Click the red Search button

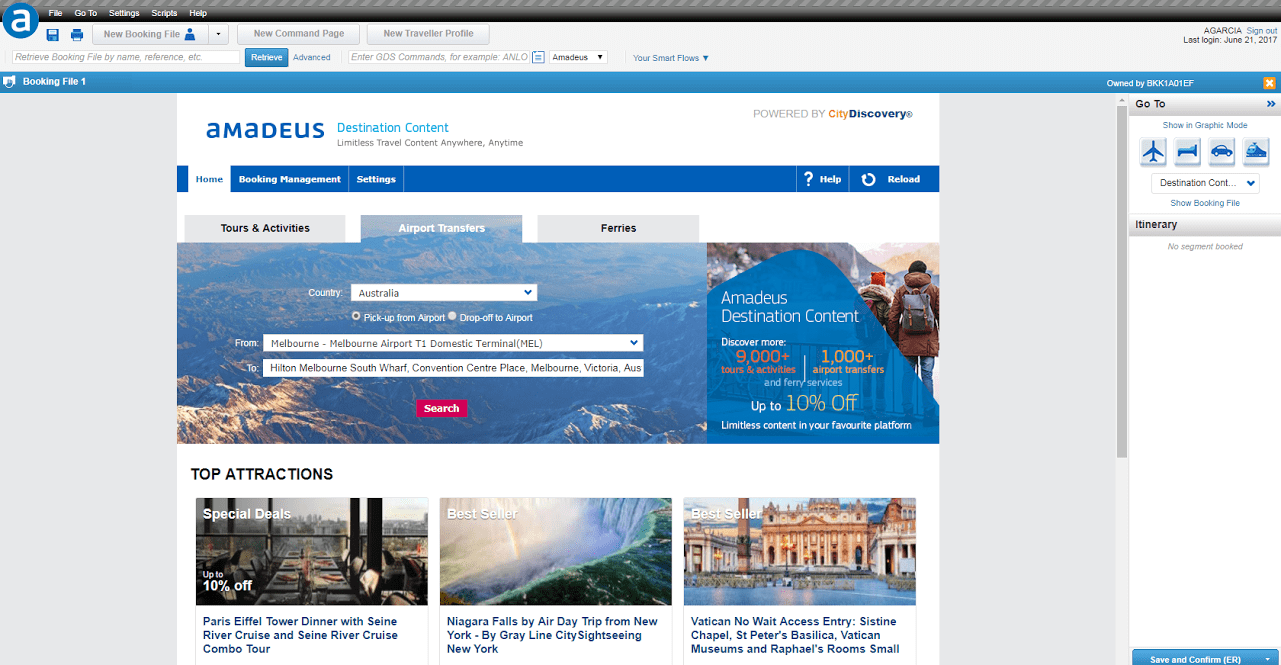point(441,408)
